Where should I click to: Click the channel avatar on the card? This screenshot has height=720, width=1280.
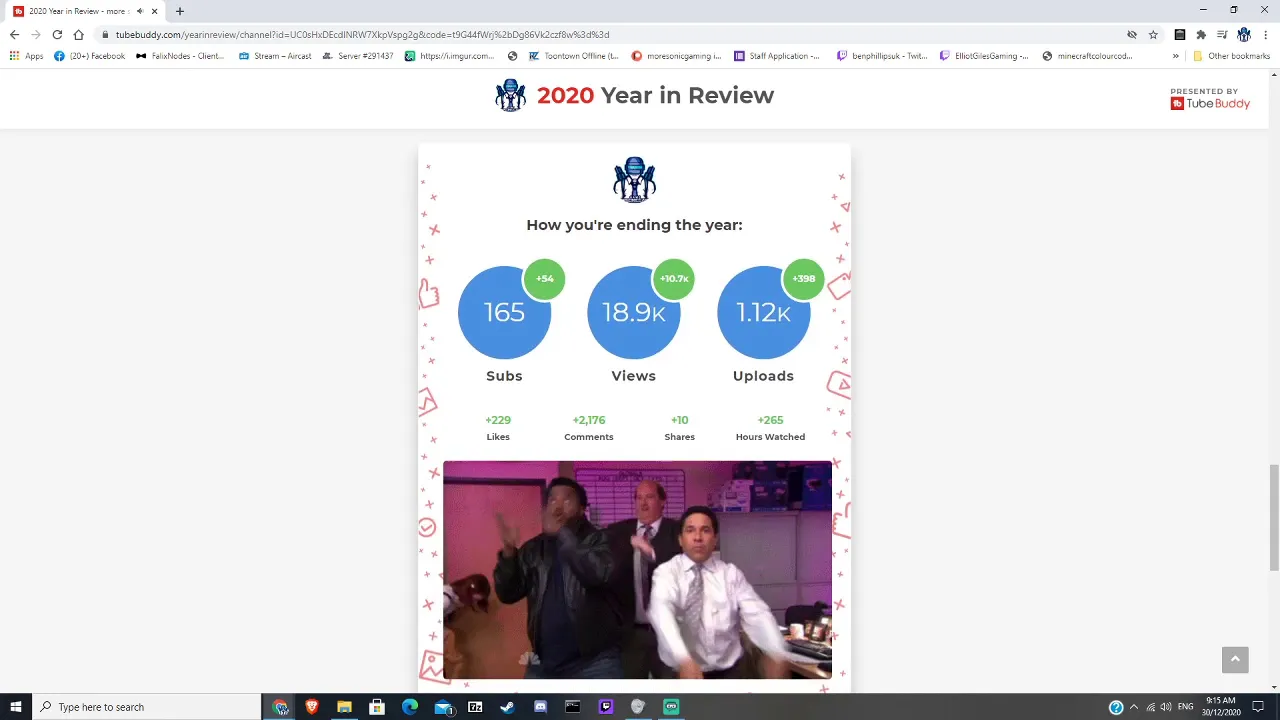(634, 180)
